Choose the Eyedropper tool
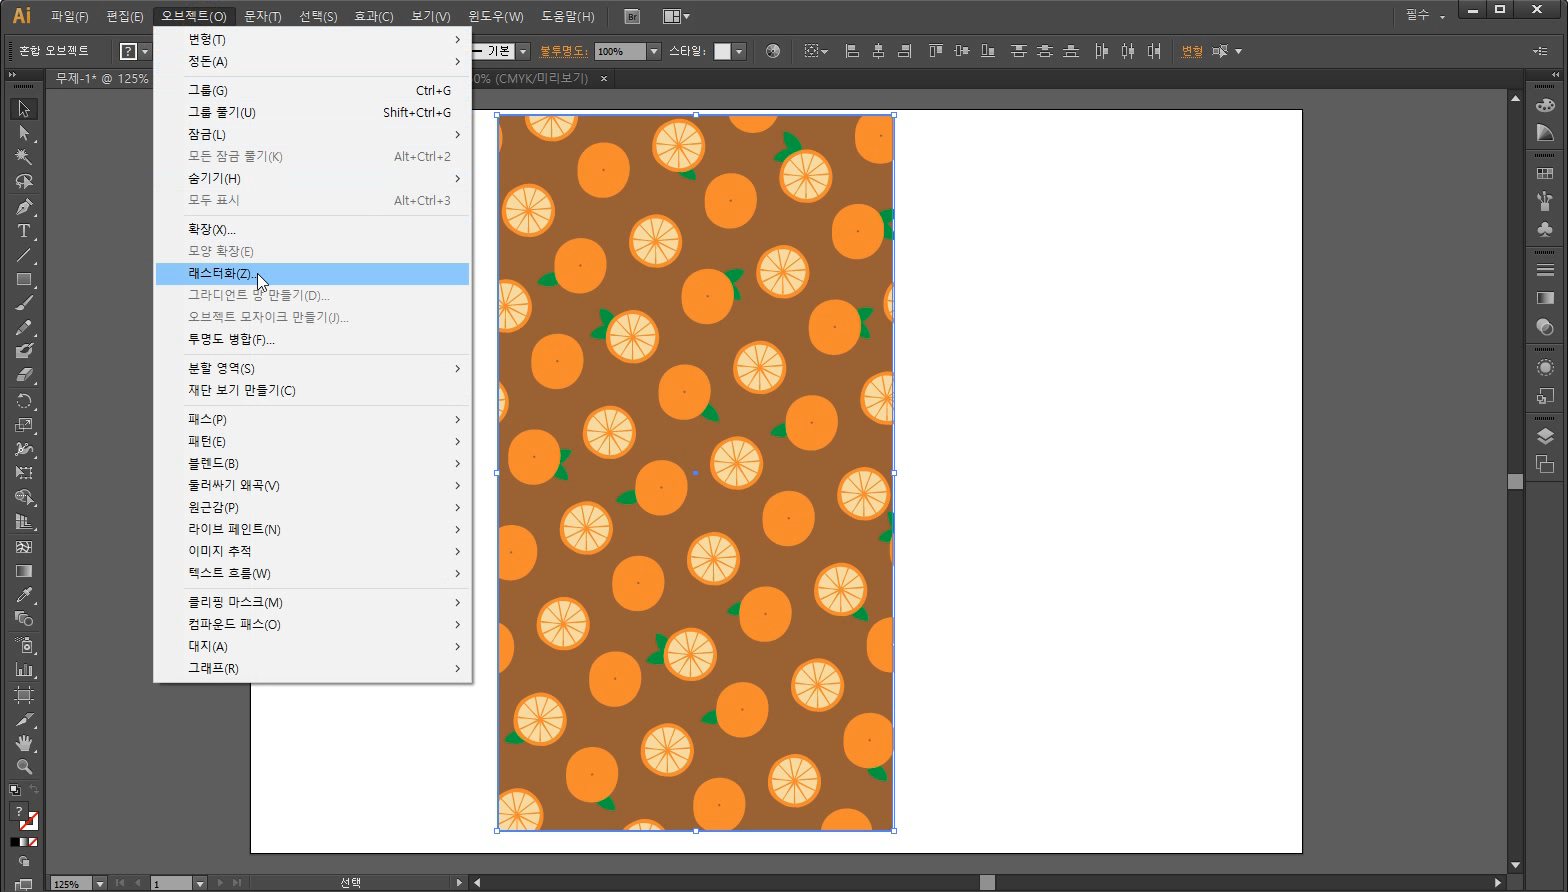This screenshot has height=892, width=1568. click(x=24, y=596)
